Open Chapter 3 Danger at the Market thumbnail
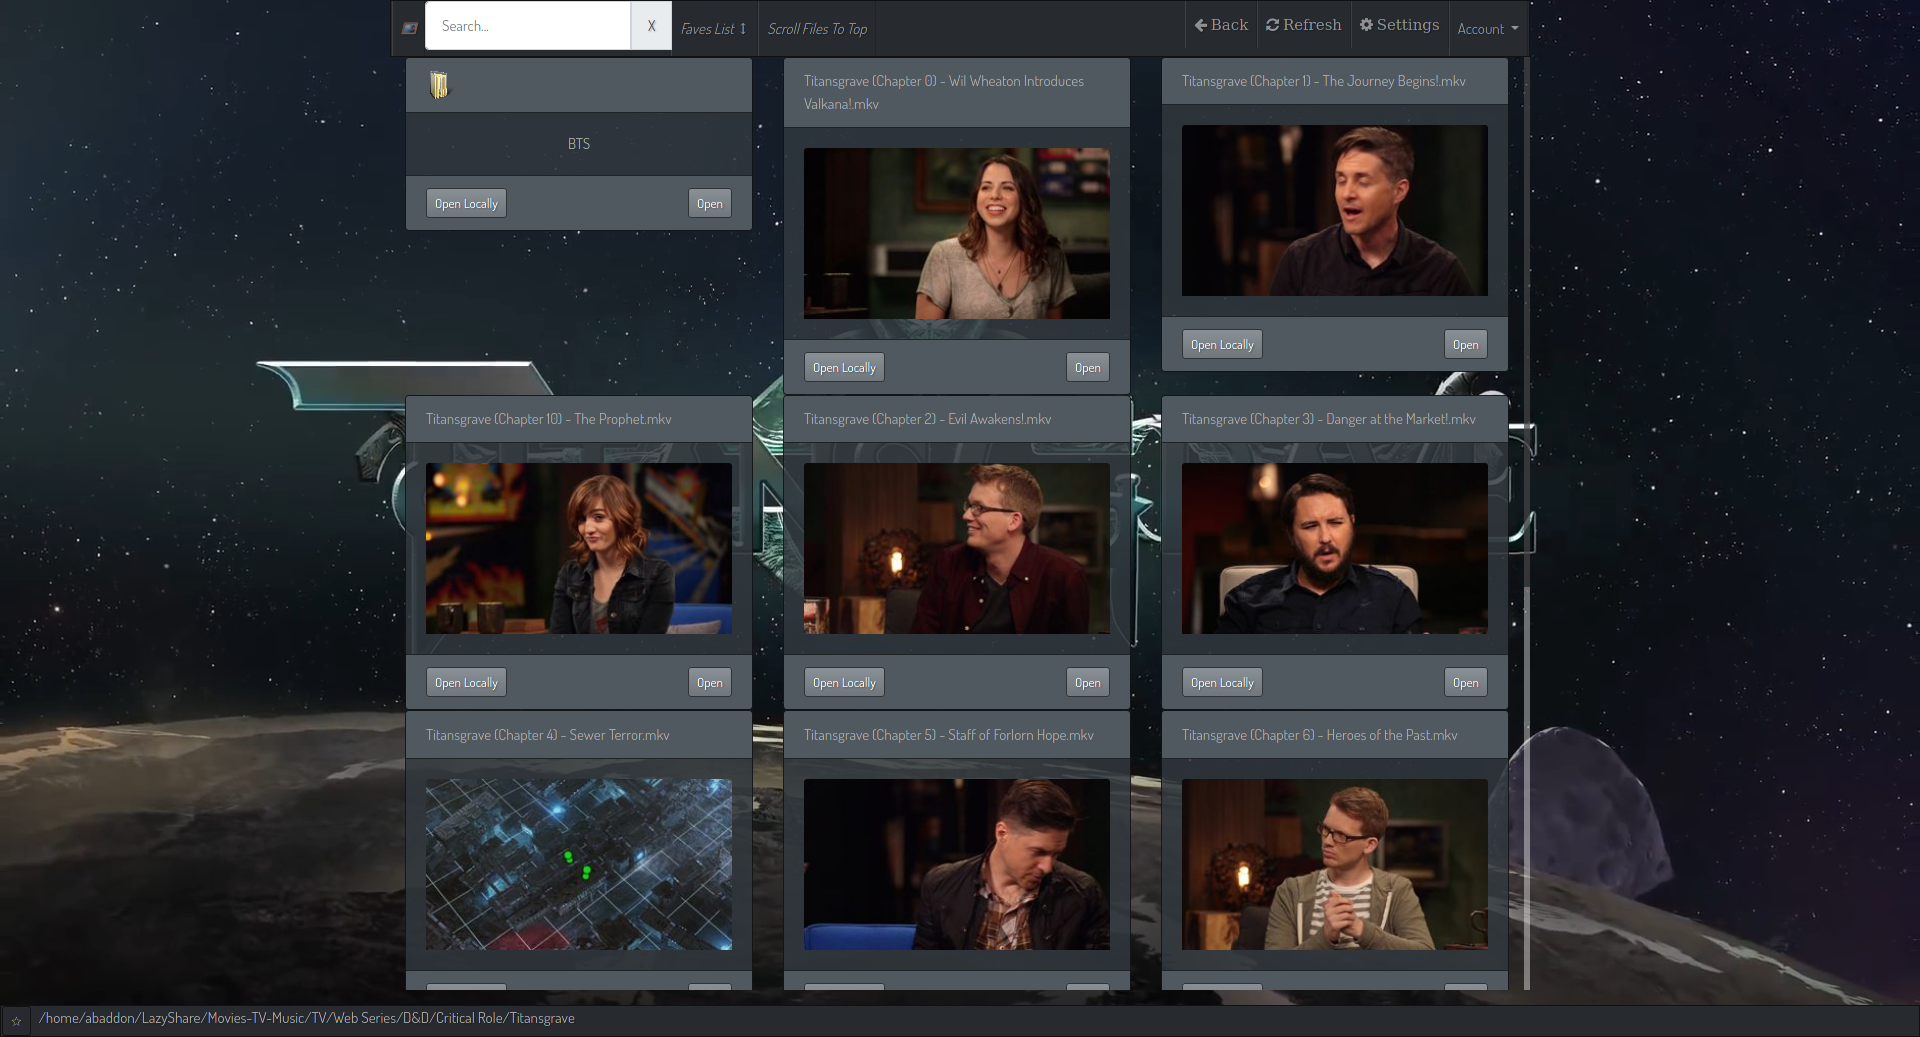 [x=1335, y=548]
